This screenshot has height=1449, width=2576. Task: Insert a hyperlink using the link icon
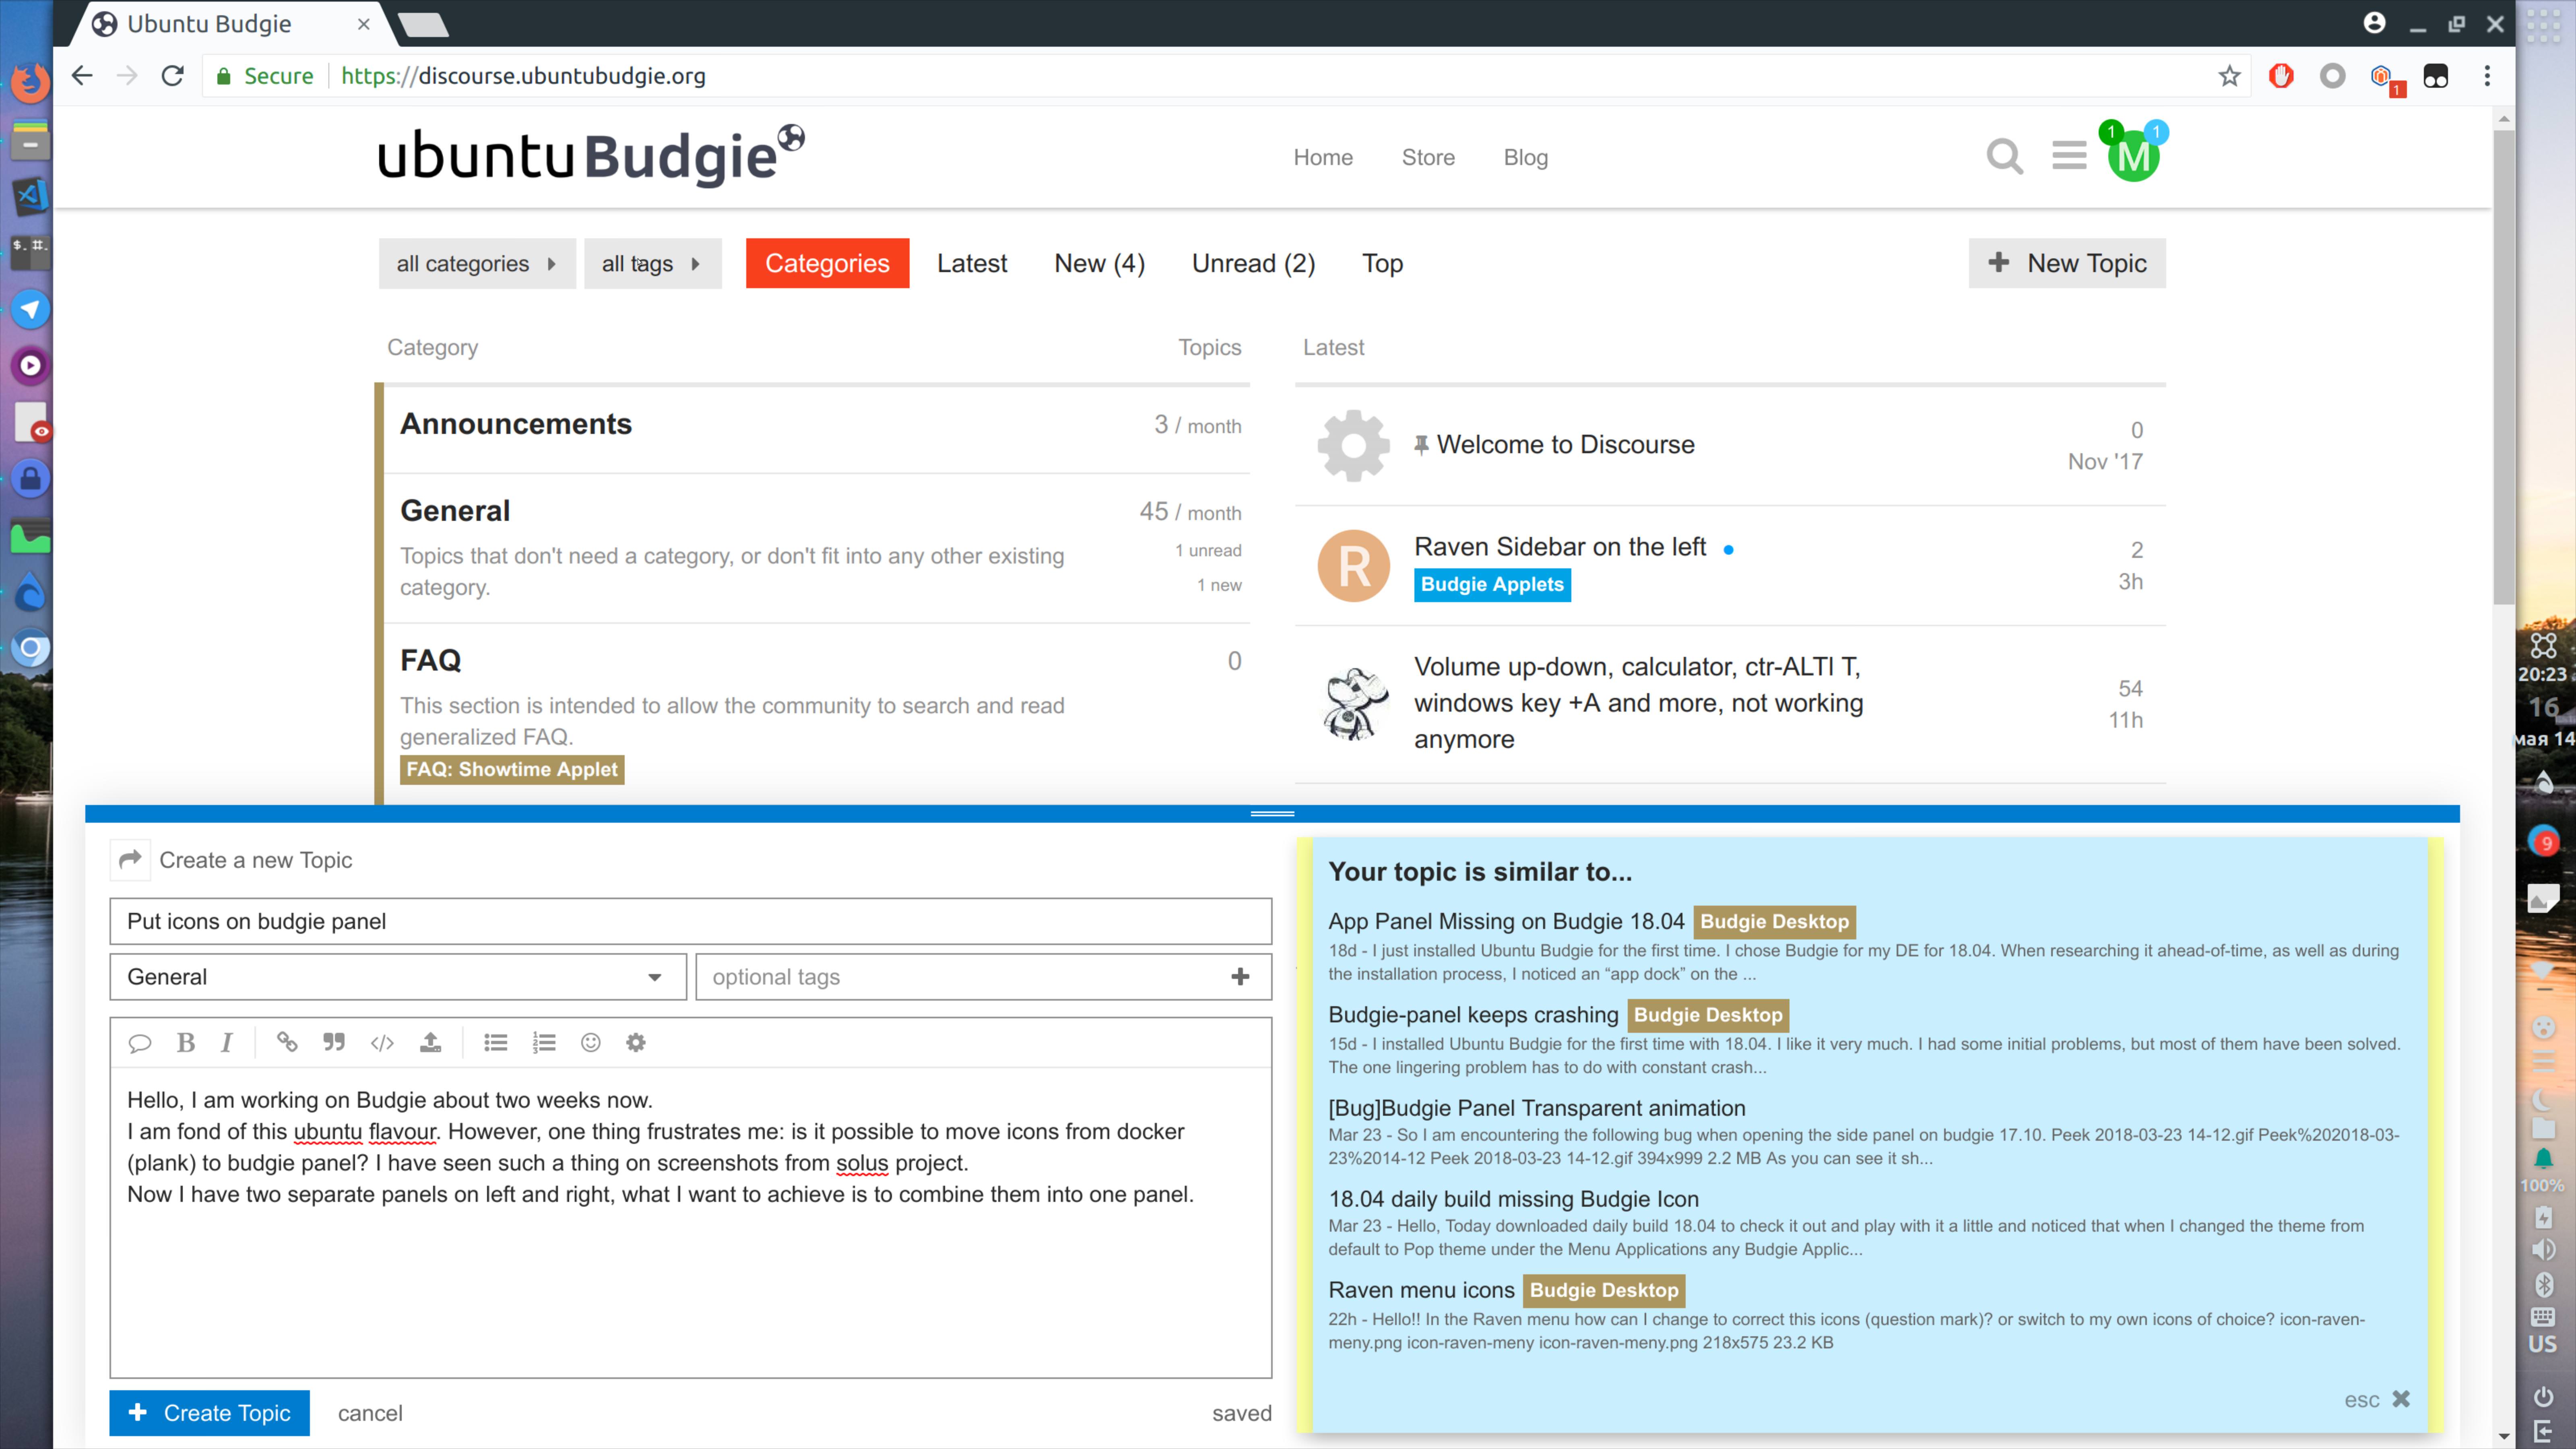point(287,1043)
